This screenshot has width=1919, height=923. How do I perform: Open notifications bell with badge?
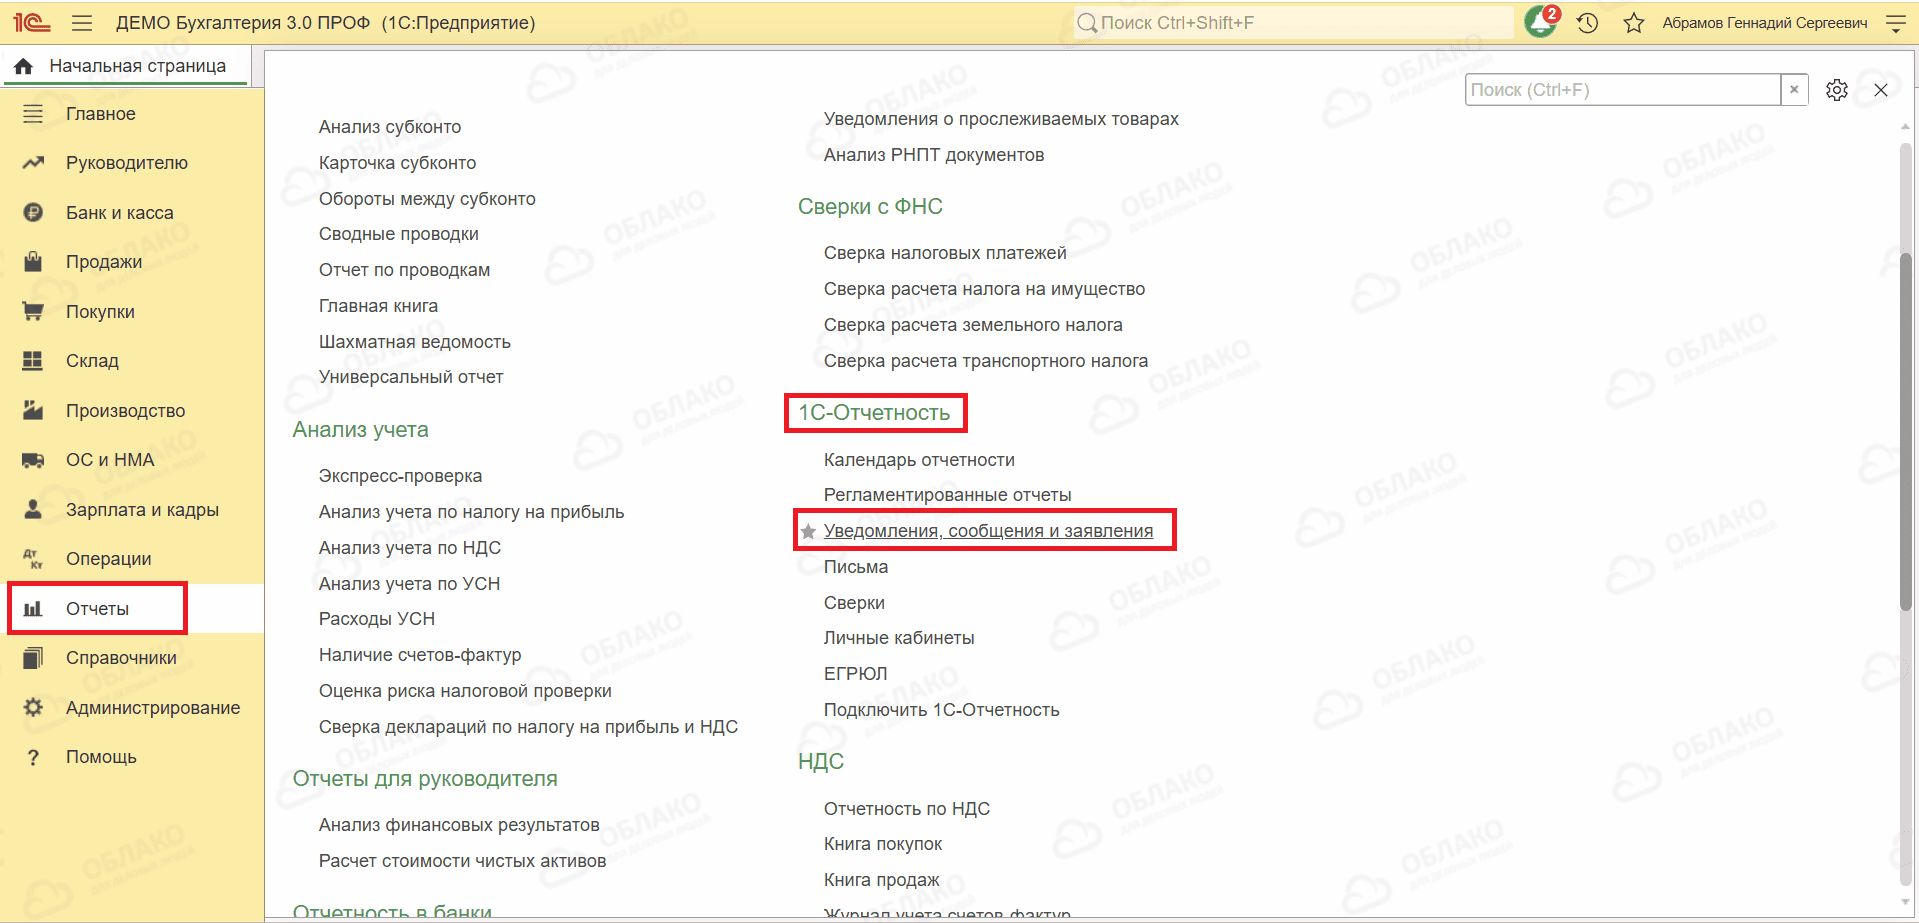[x=1541, y=22]
